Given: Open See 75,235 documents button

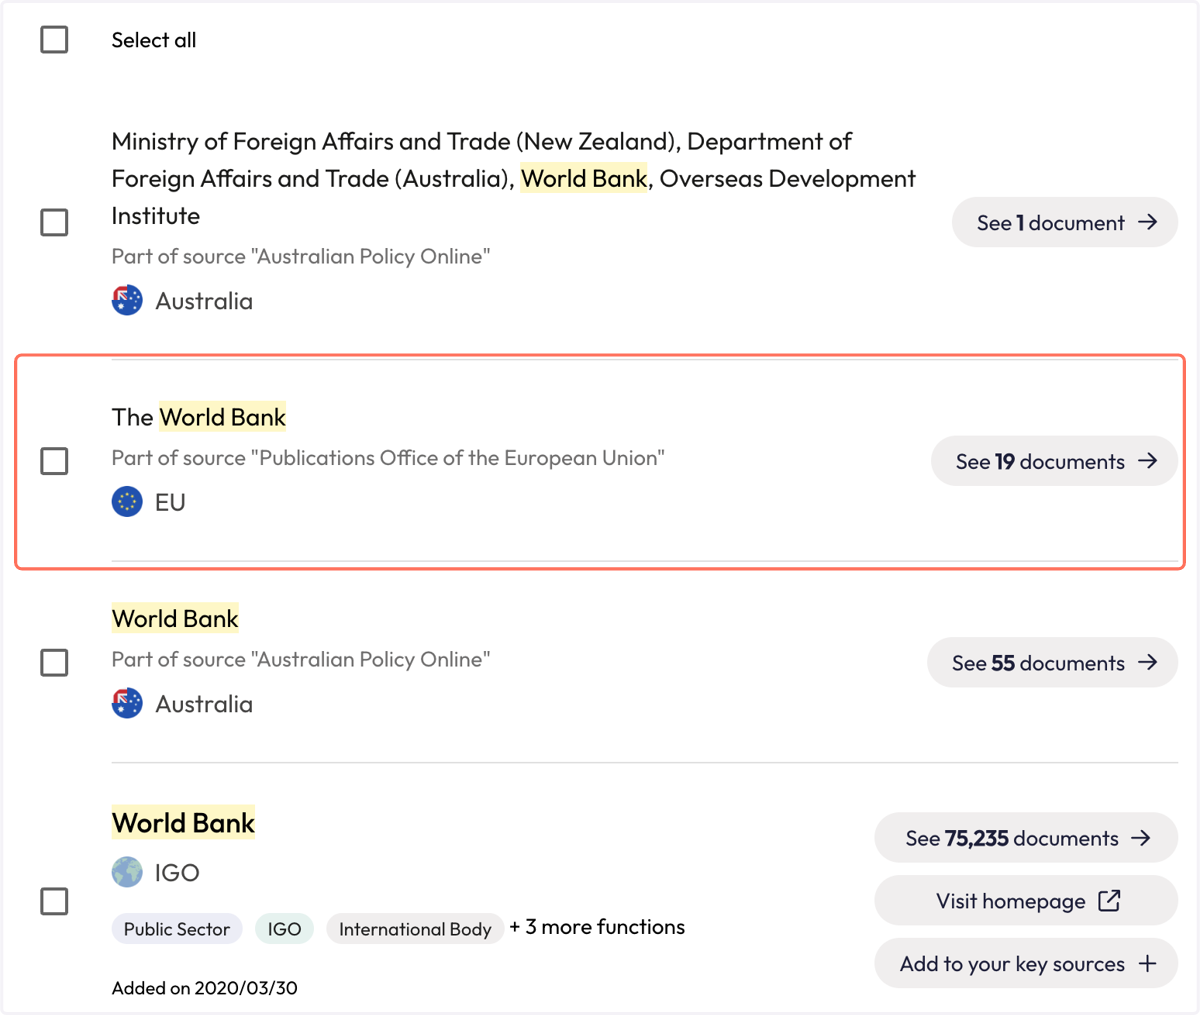Looking at the screenshot, I should point(1026,838).
